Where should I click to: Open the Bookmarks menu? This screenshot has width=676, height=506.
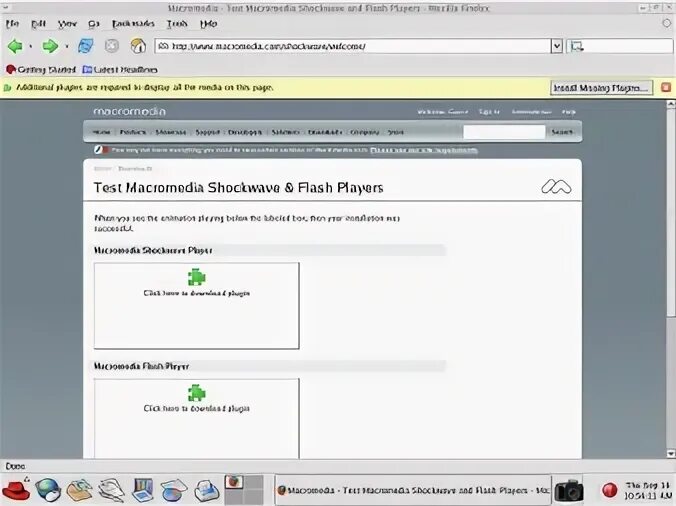coord(133,24)
